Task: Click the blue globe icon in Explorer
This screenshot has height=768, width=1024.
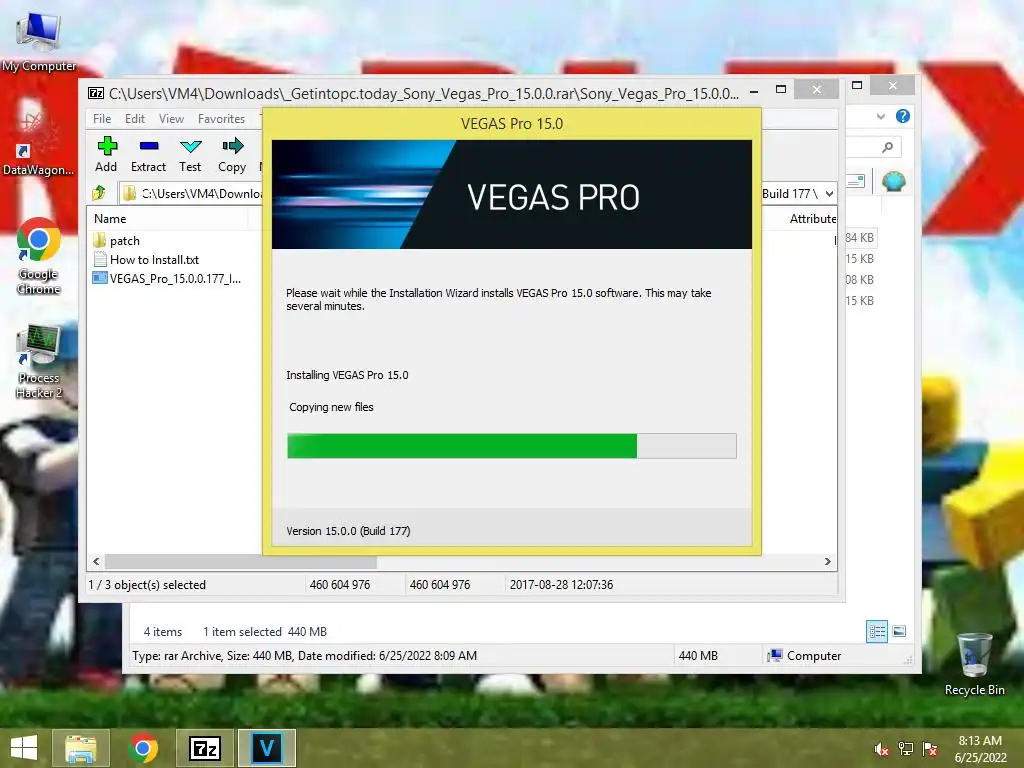Action: [x=893, y=181]
